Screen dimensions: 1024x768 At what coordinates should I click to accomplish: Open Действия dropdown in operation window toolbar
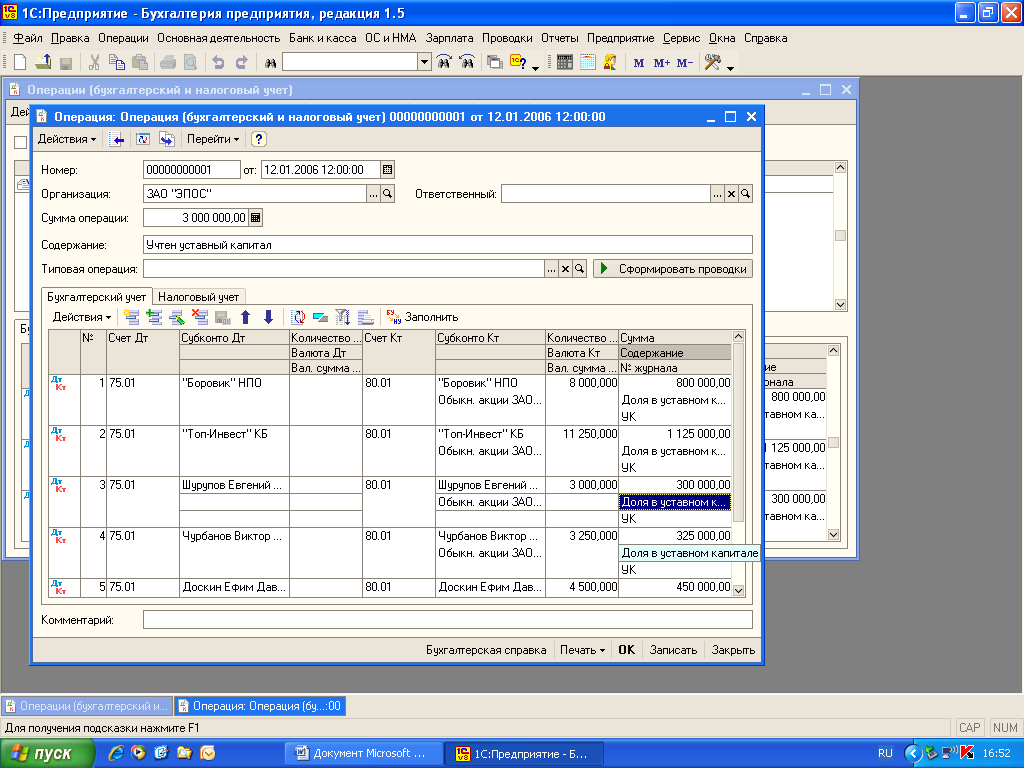67,139
